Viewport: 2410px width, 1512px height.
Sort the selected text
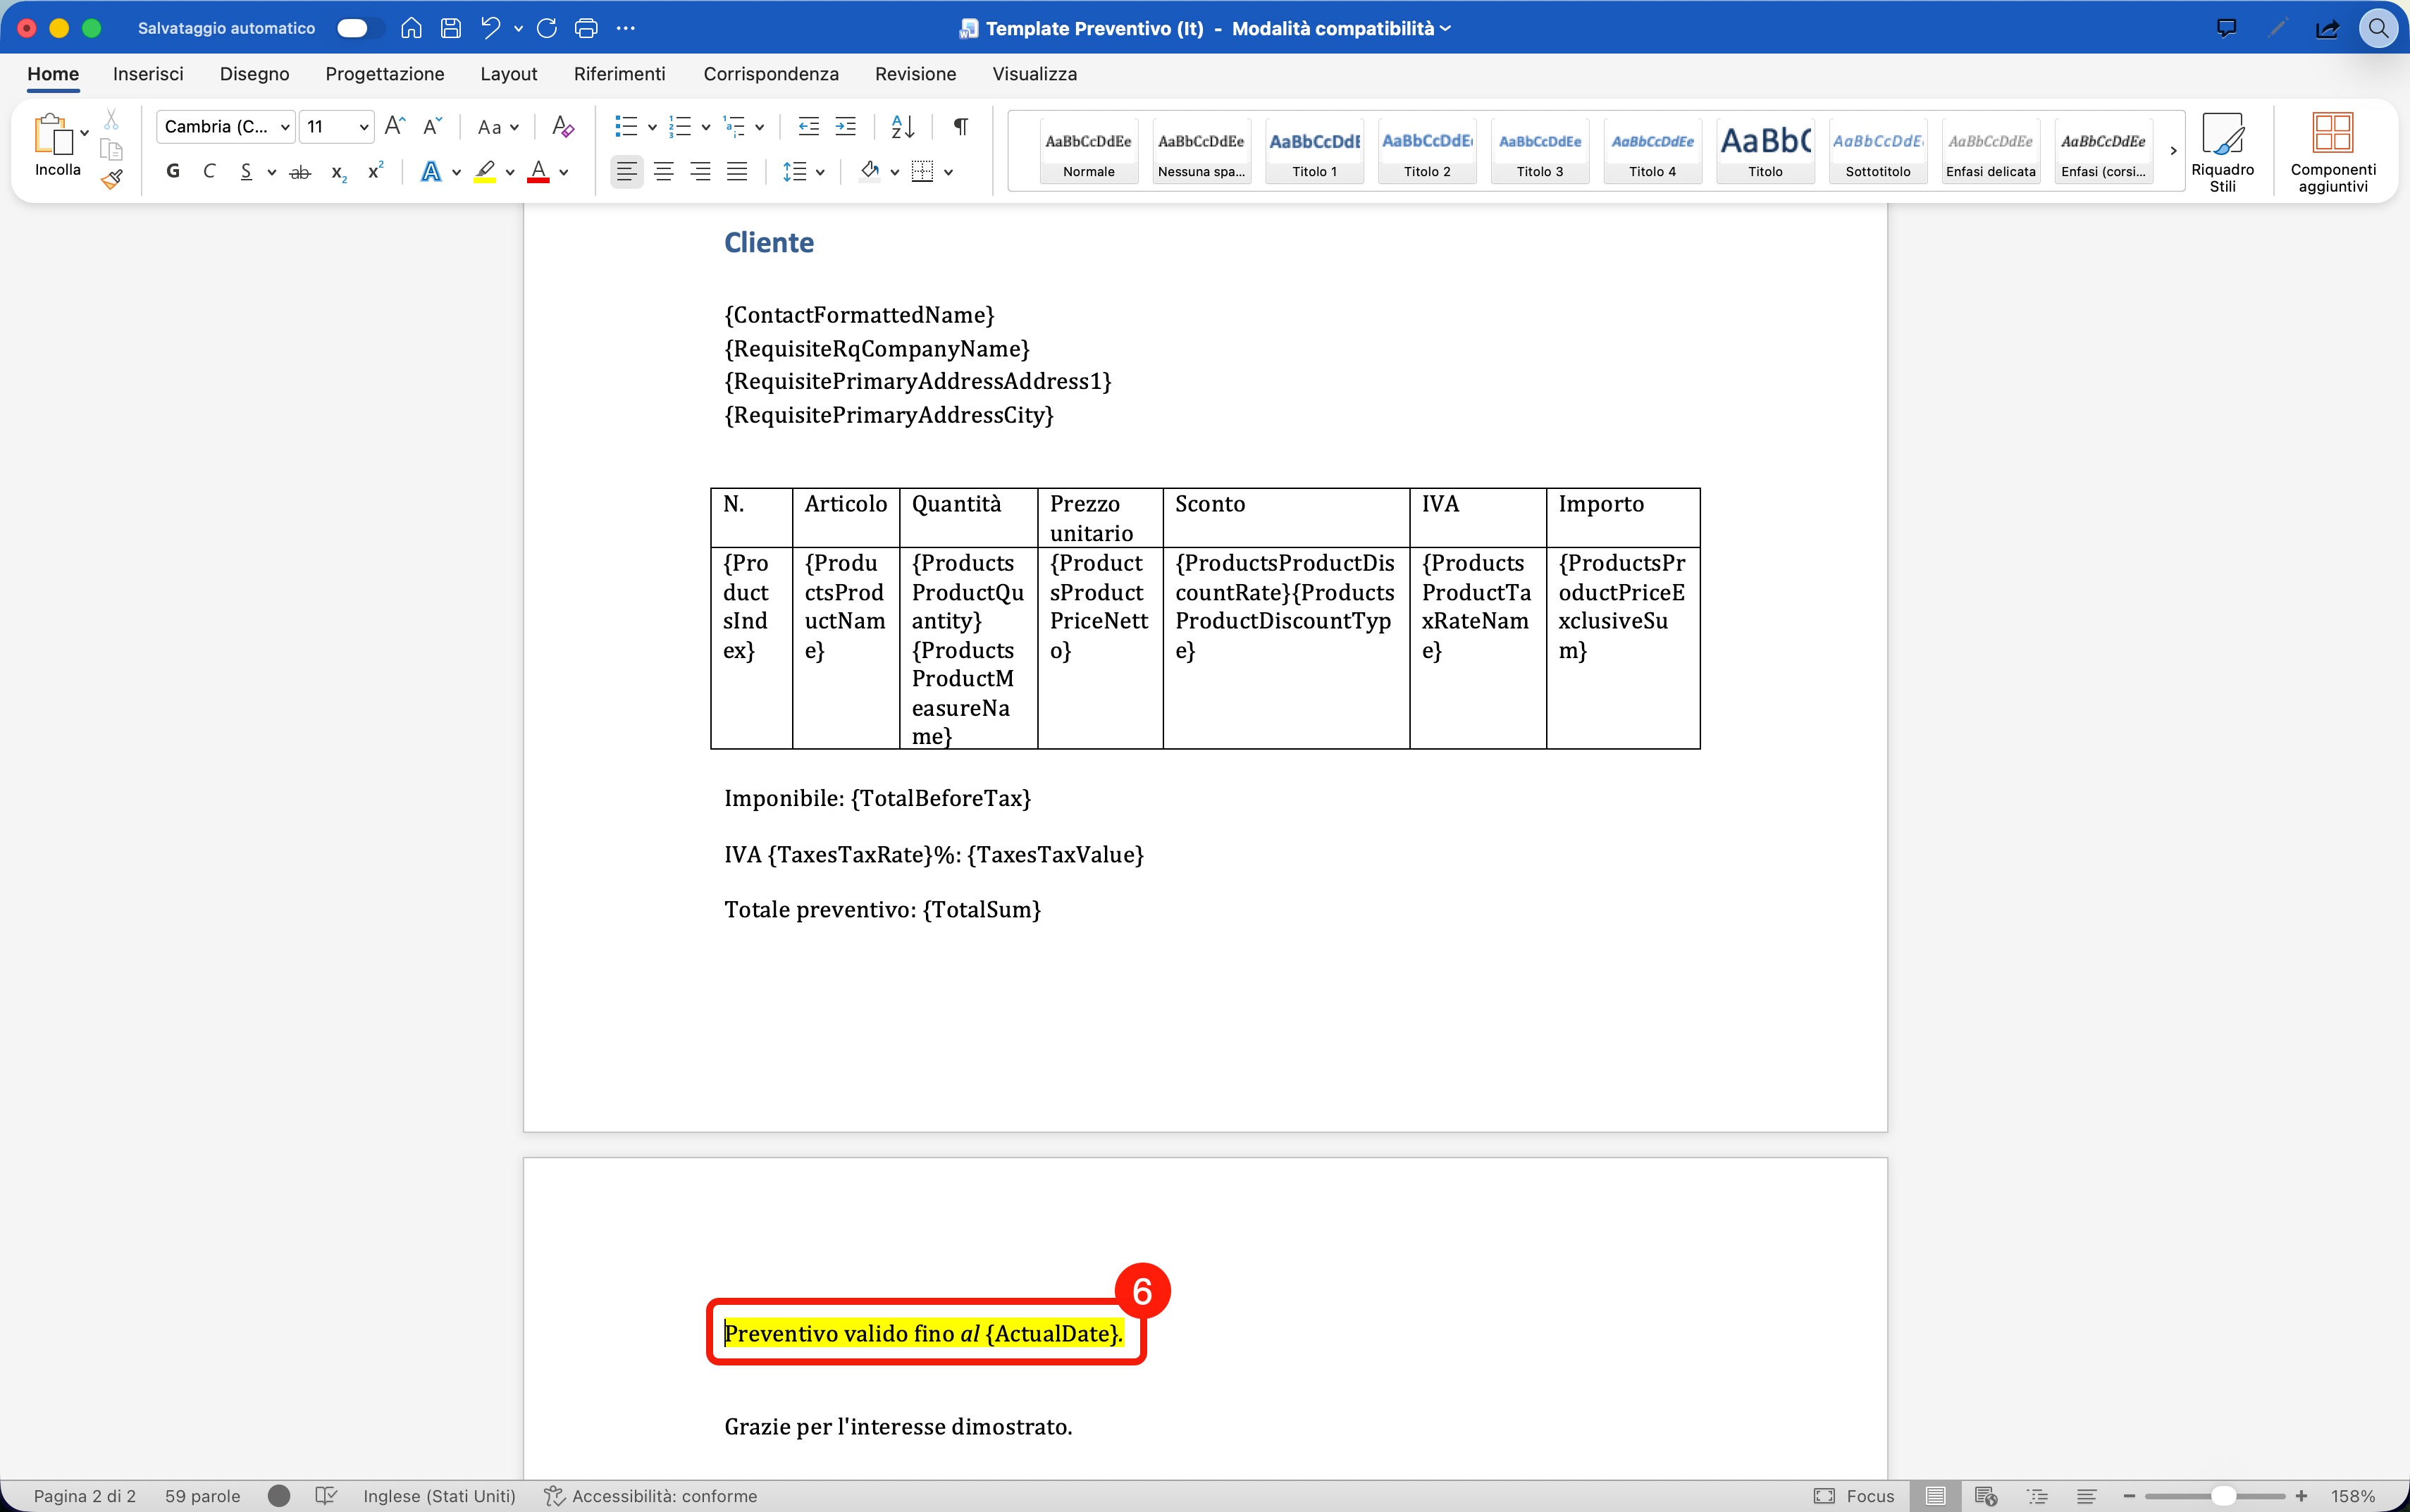tap(902, 126)
